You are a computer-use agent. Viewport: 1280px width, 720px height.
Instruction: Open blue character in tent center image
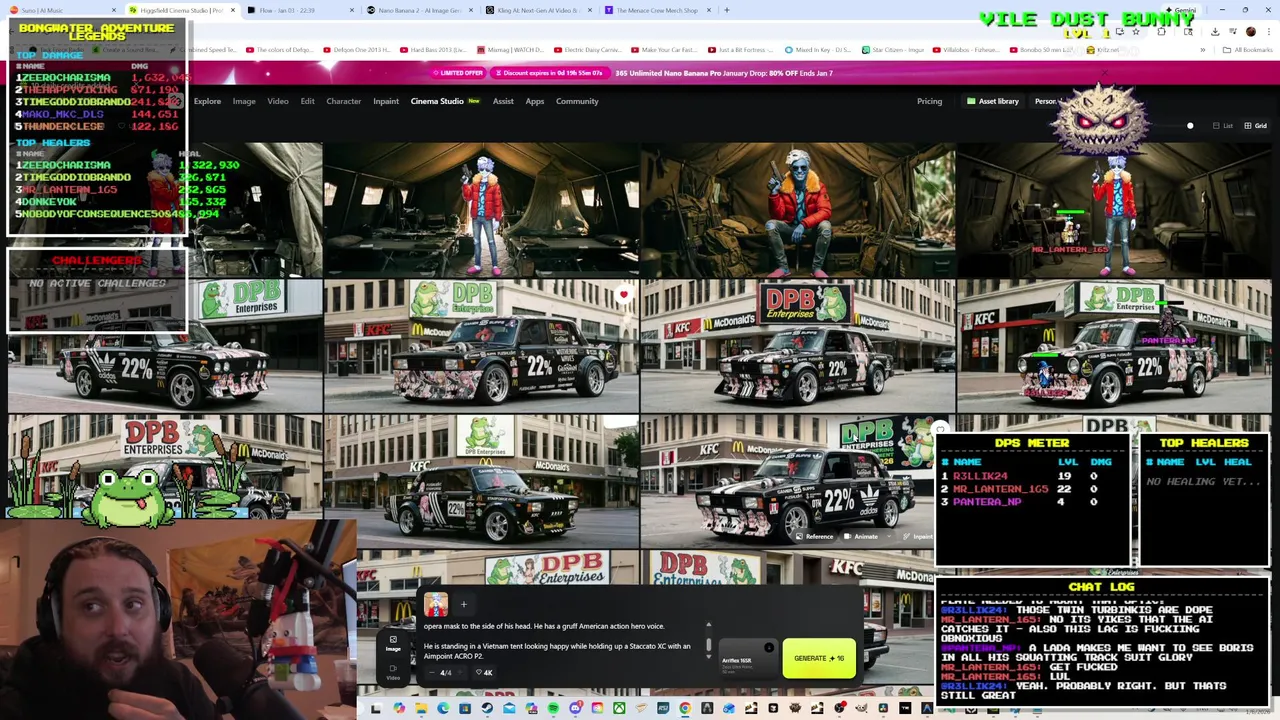point(797,210)
